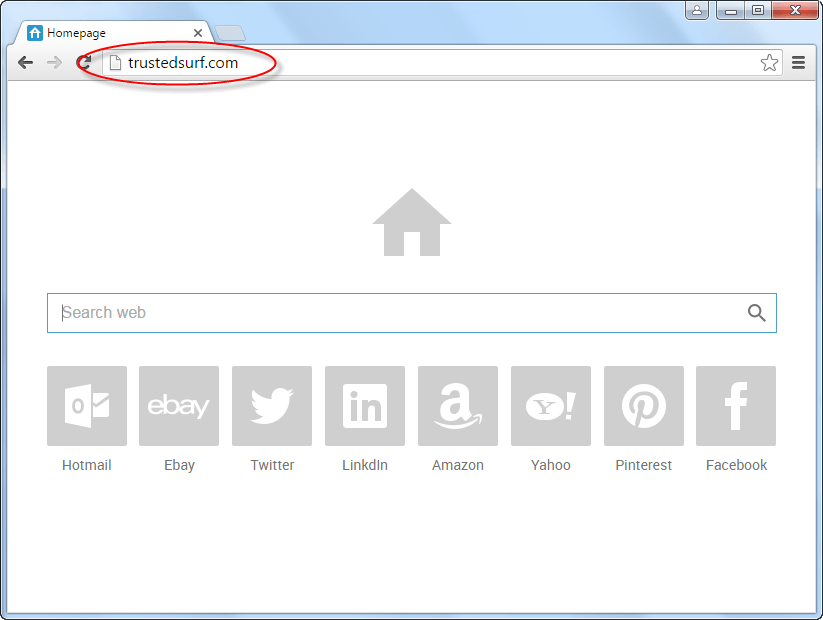Click the gray home logo
The width and height of the screenshot is (823, 620).
[x=412, y=223]
